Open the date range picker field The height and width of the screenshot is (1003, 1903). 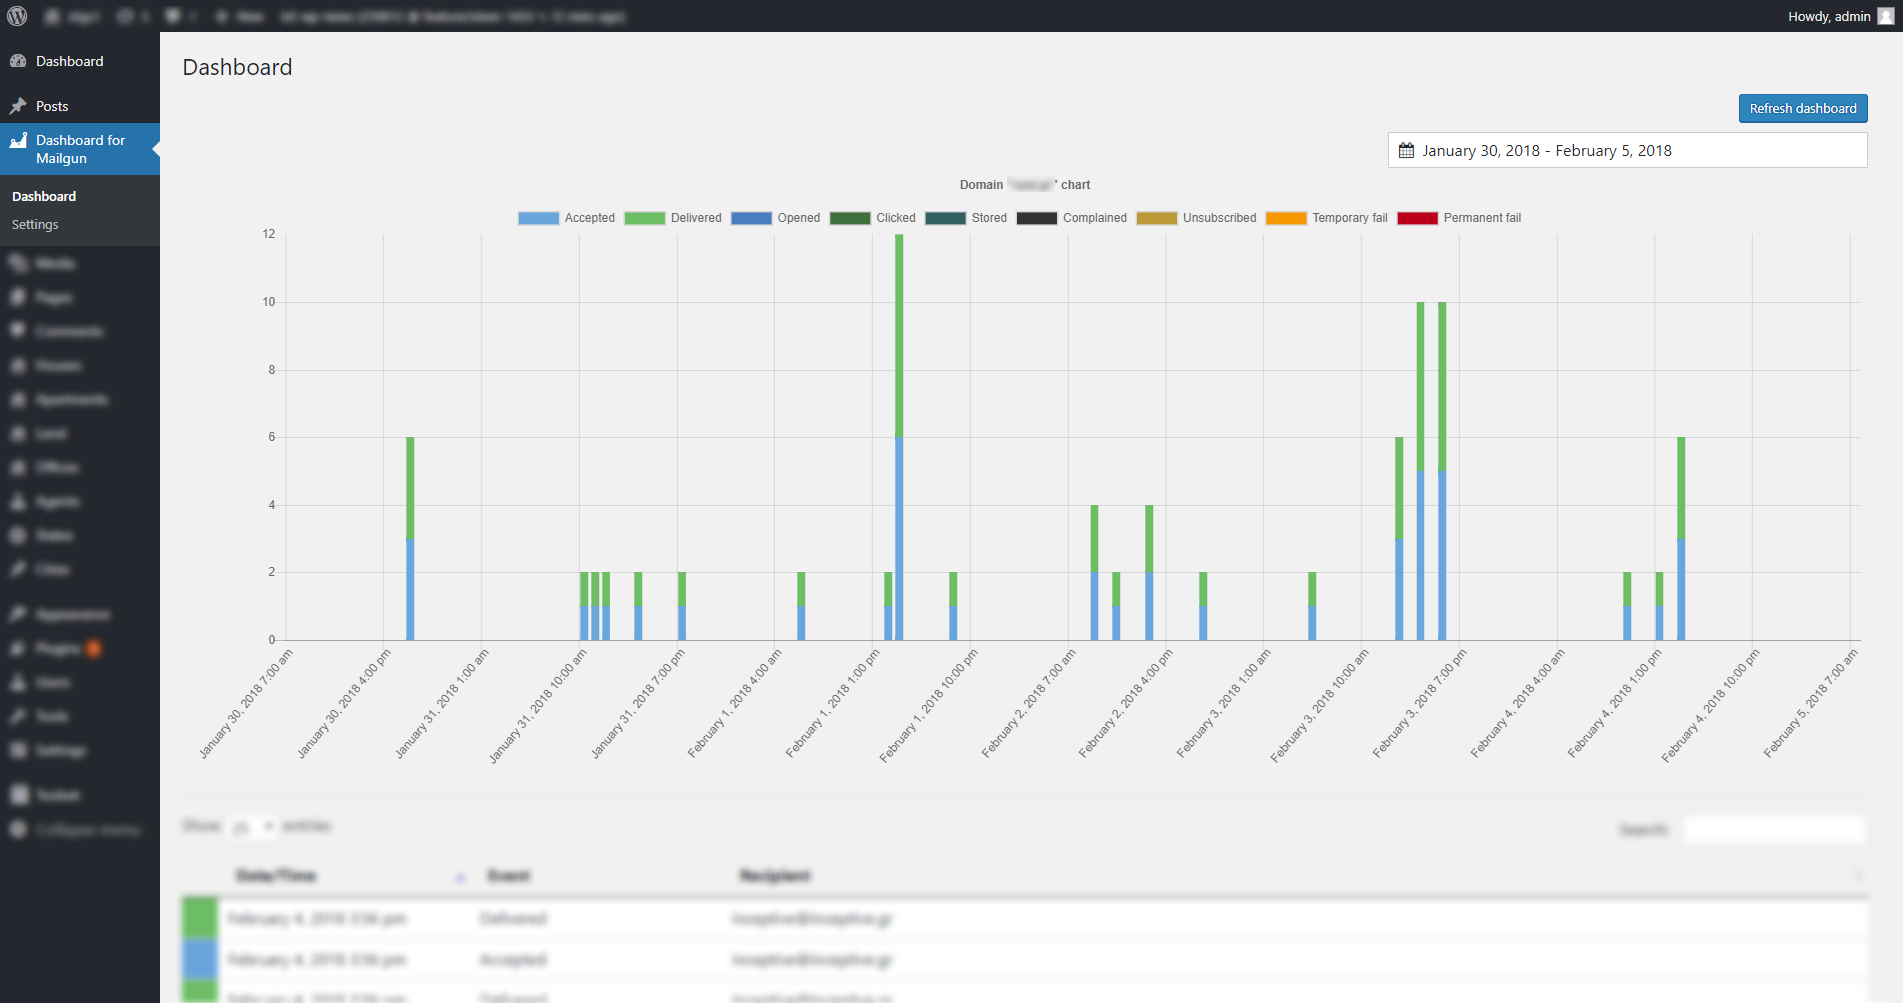click(1627, 151)
